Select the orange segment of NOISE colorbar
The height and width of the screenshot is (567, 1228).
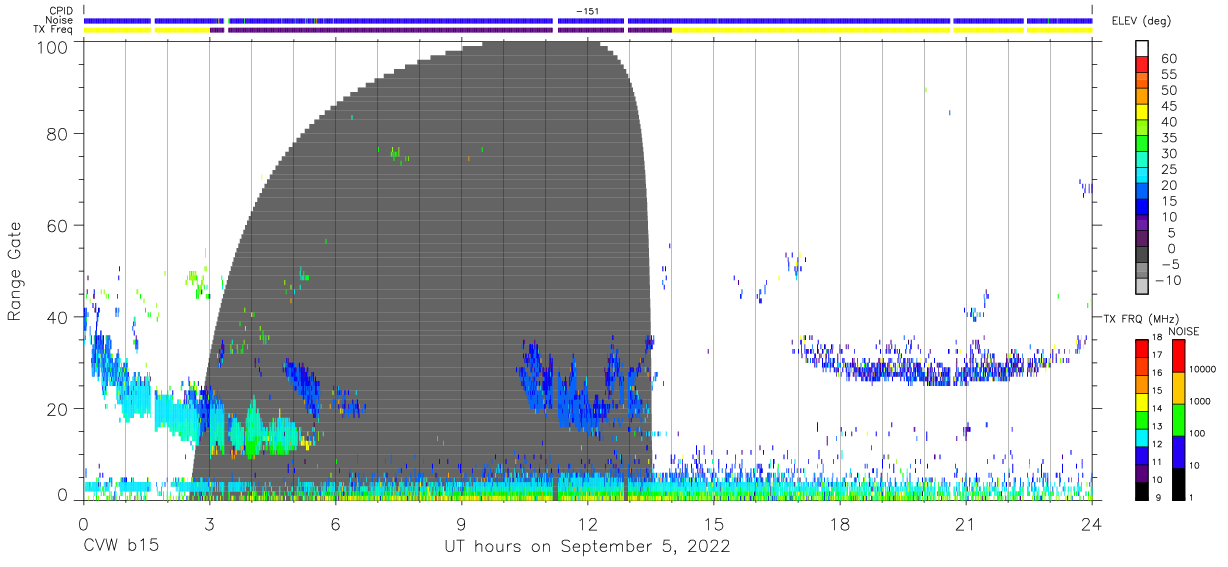[1178, 388]
